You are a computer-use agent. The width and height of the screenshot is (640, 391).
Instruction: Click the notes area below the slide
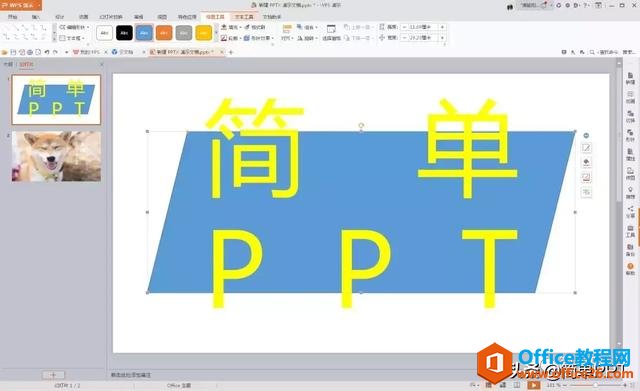pyautogui.click(x=131, y=375)
